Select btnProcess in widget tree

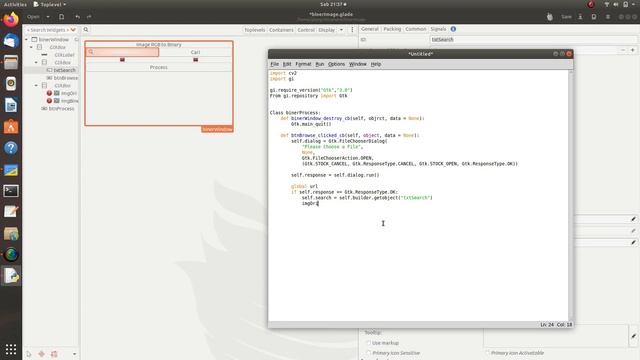[61, 109]
